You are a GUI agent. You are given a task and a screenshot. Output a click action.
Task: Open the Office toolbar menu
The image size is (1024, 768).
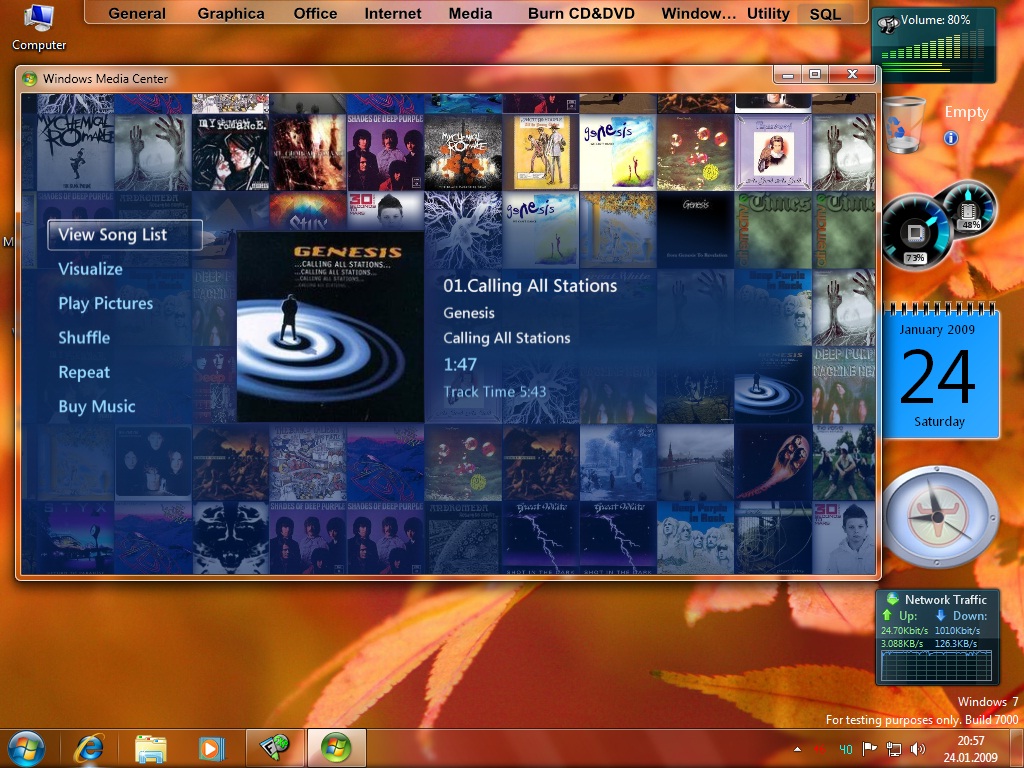315,14
